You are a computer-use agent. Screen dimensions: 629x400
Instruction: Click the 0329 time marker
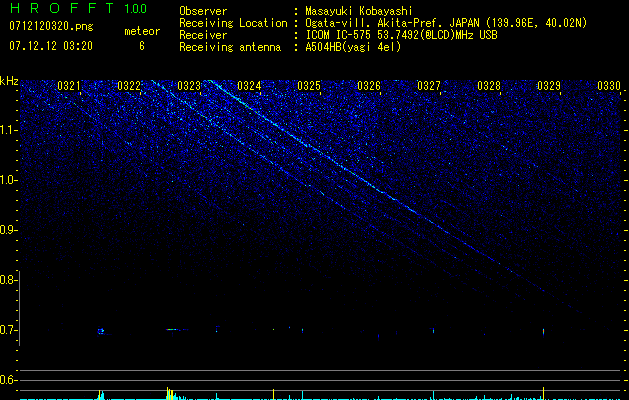pyautogui.click(x=549, y=86)
